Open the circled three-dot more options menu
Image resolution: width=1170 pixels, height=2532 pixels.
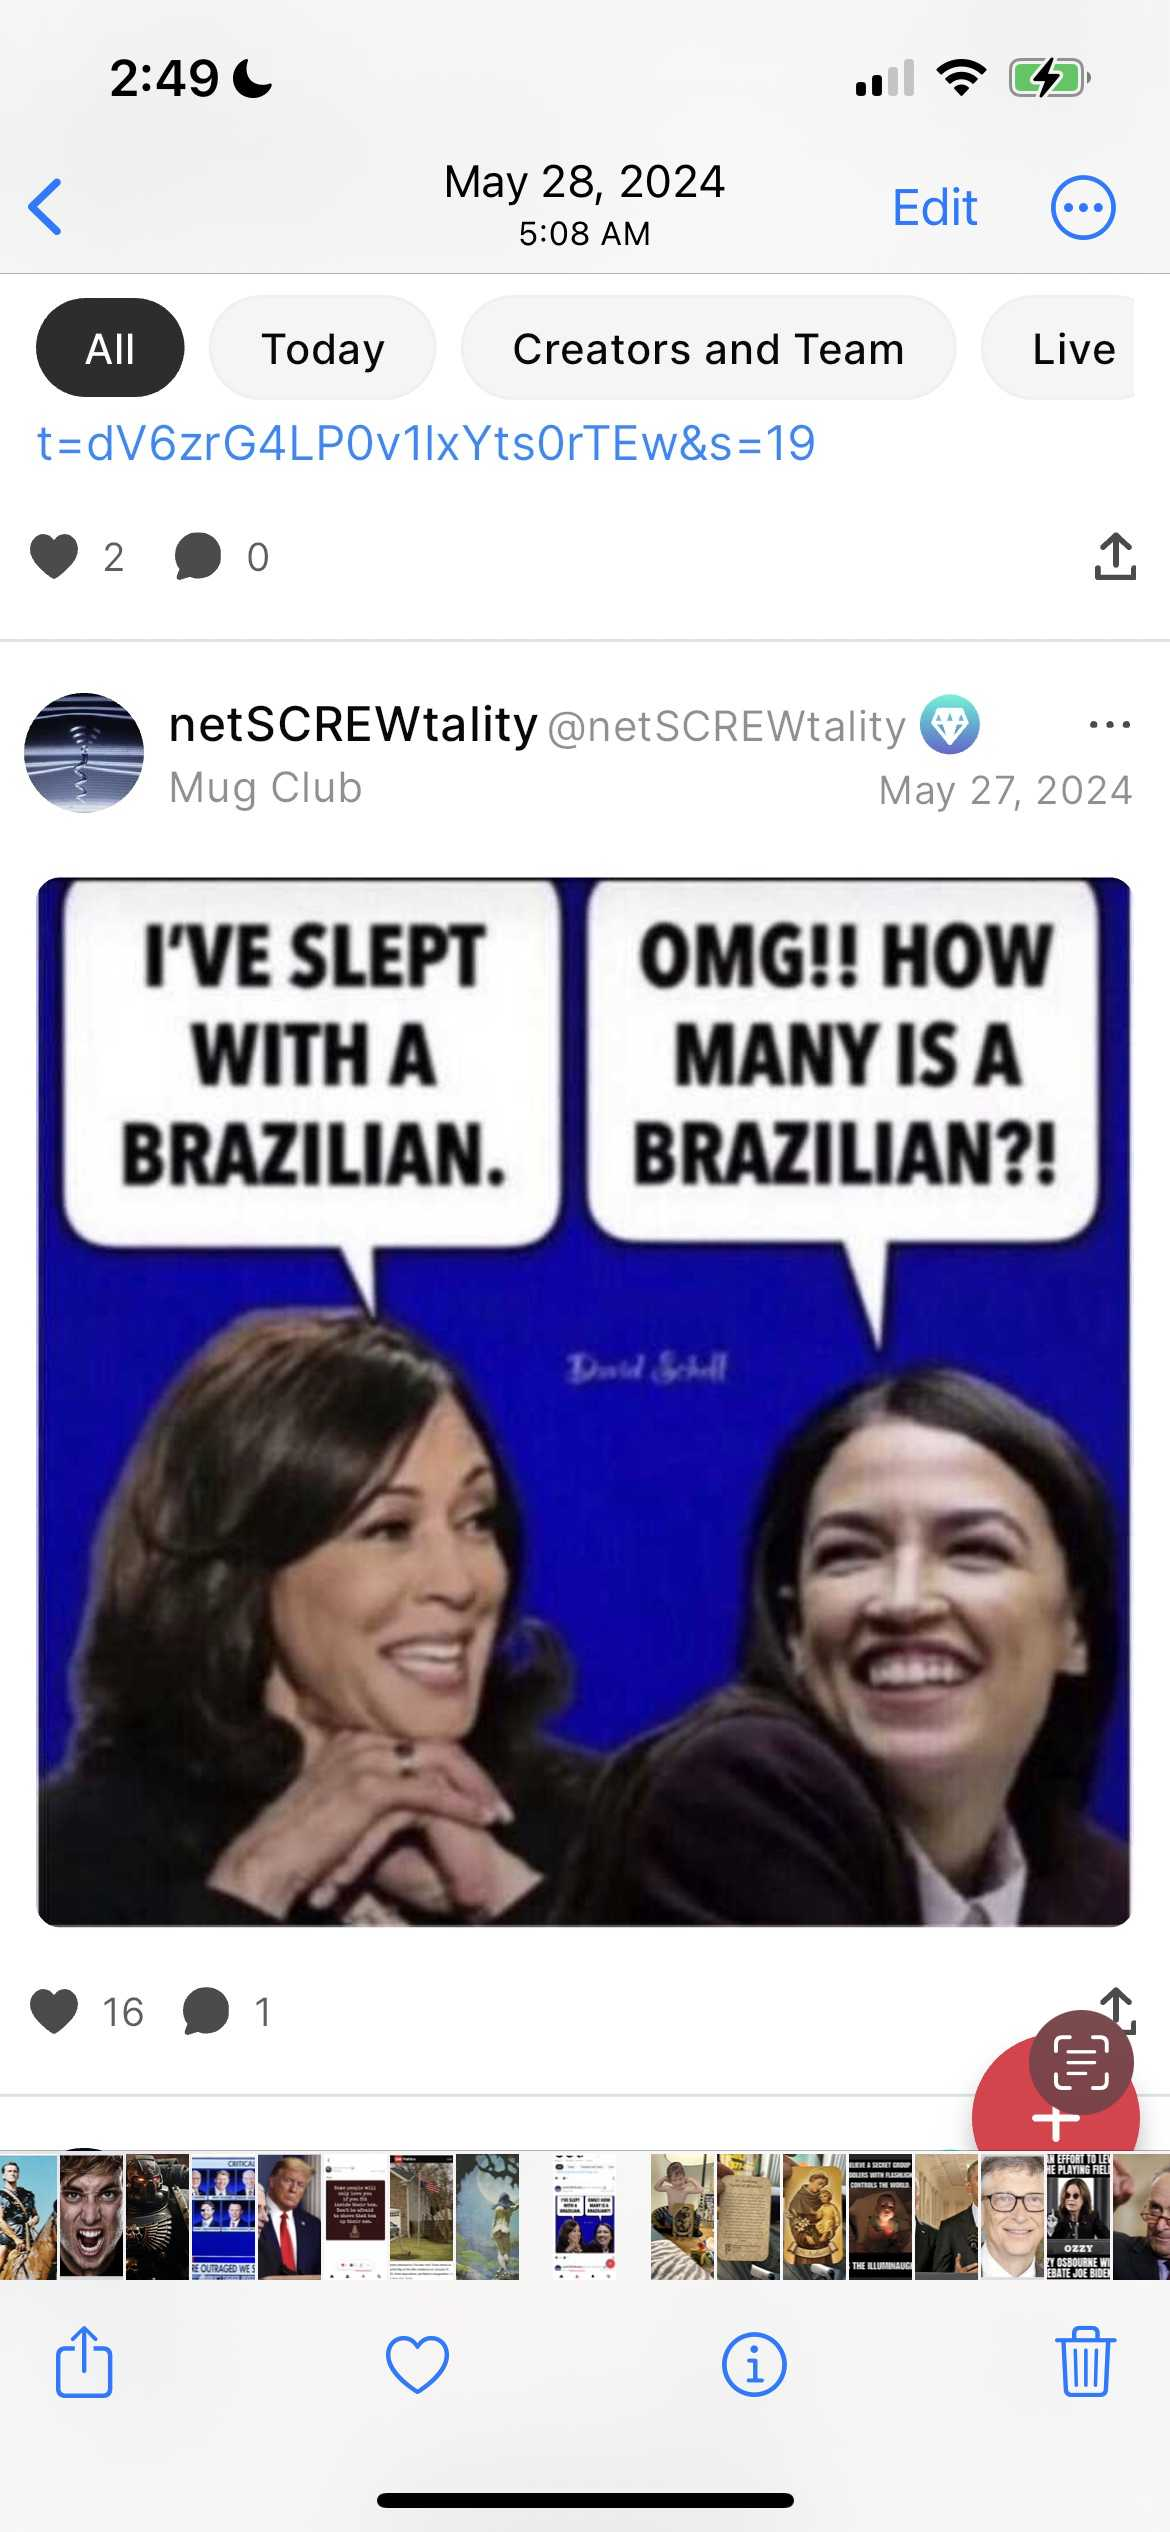1083,208
